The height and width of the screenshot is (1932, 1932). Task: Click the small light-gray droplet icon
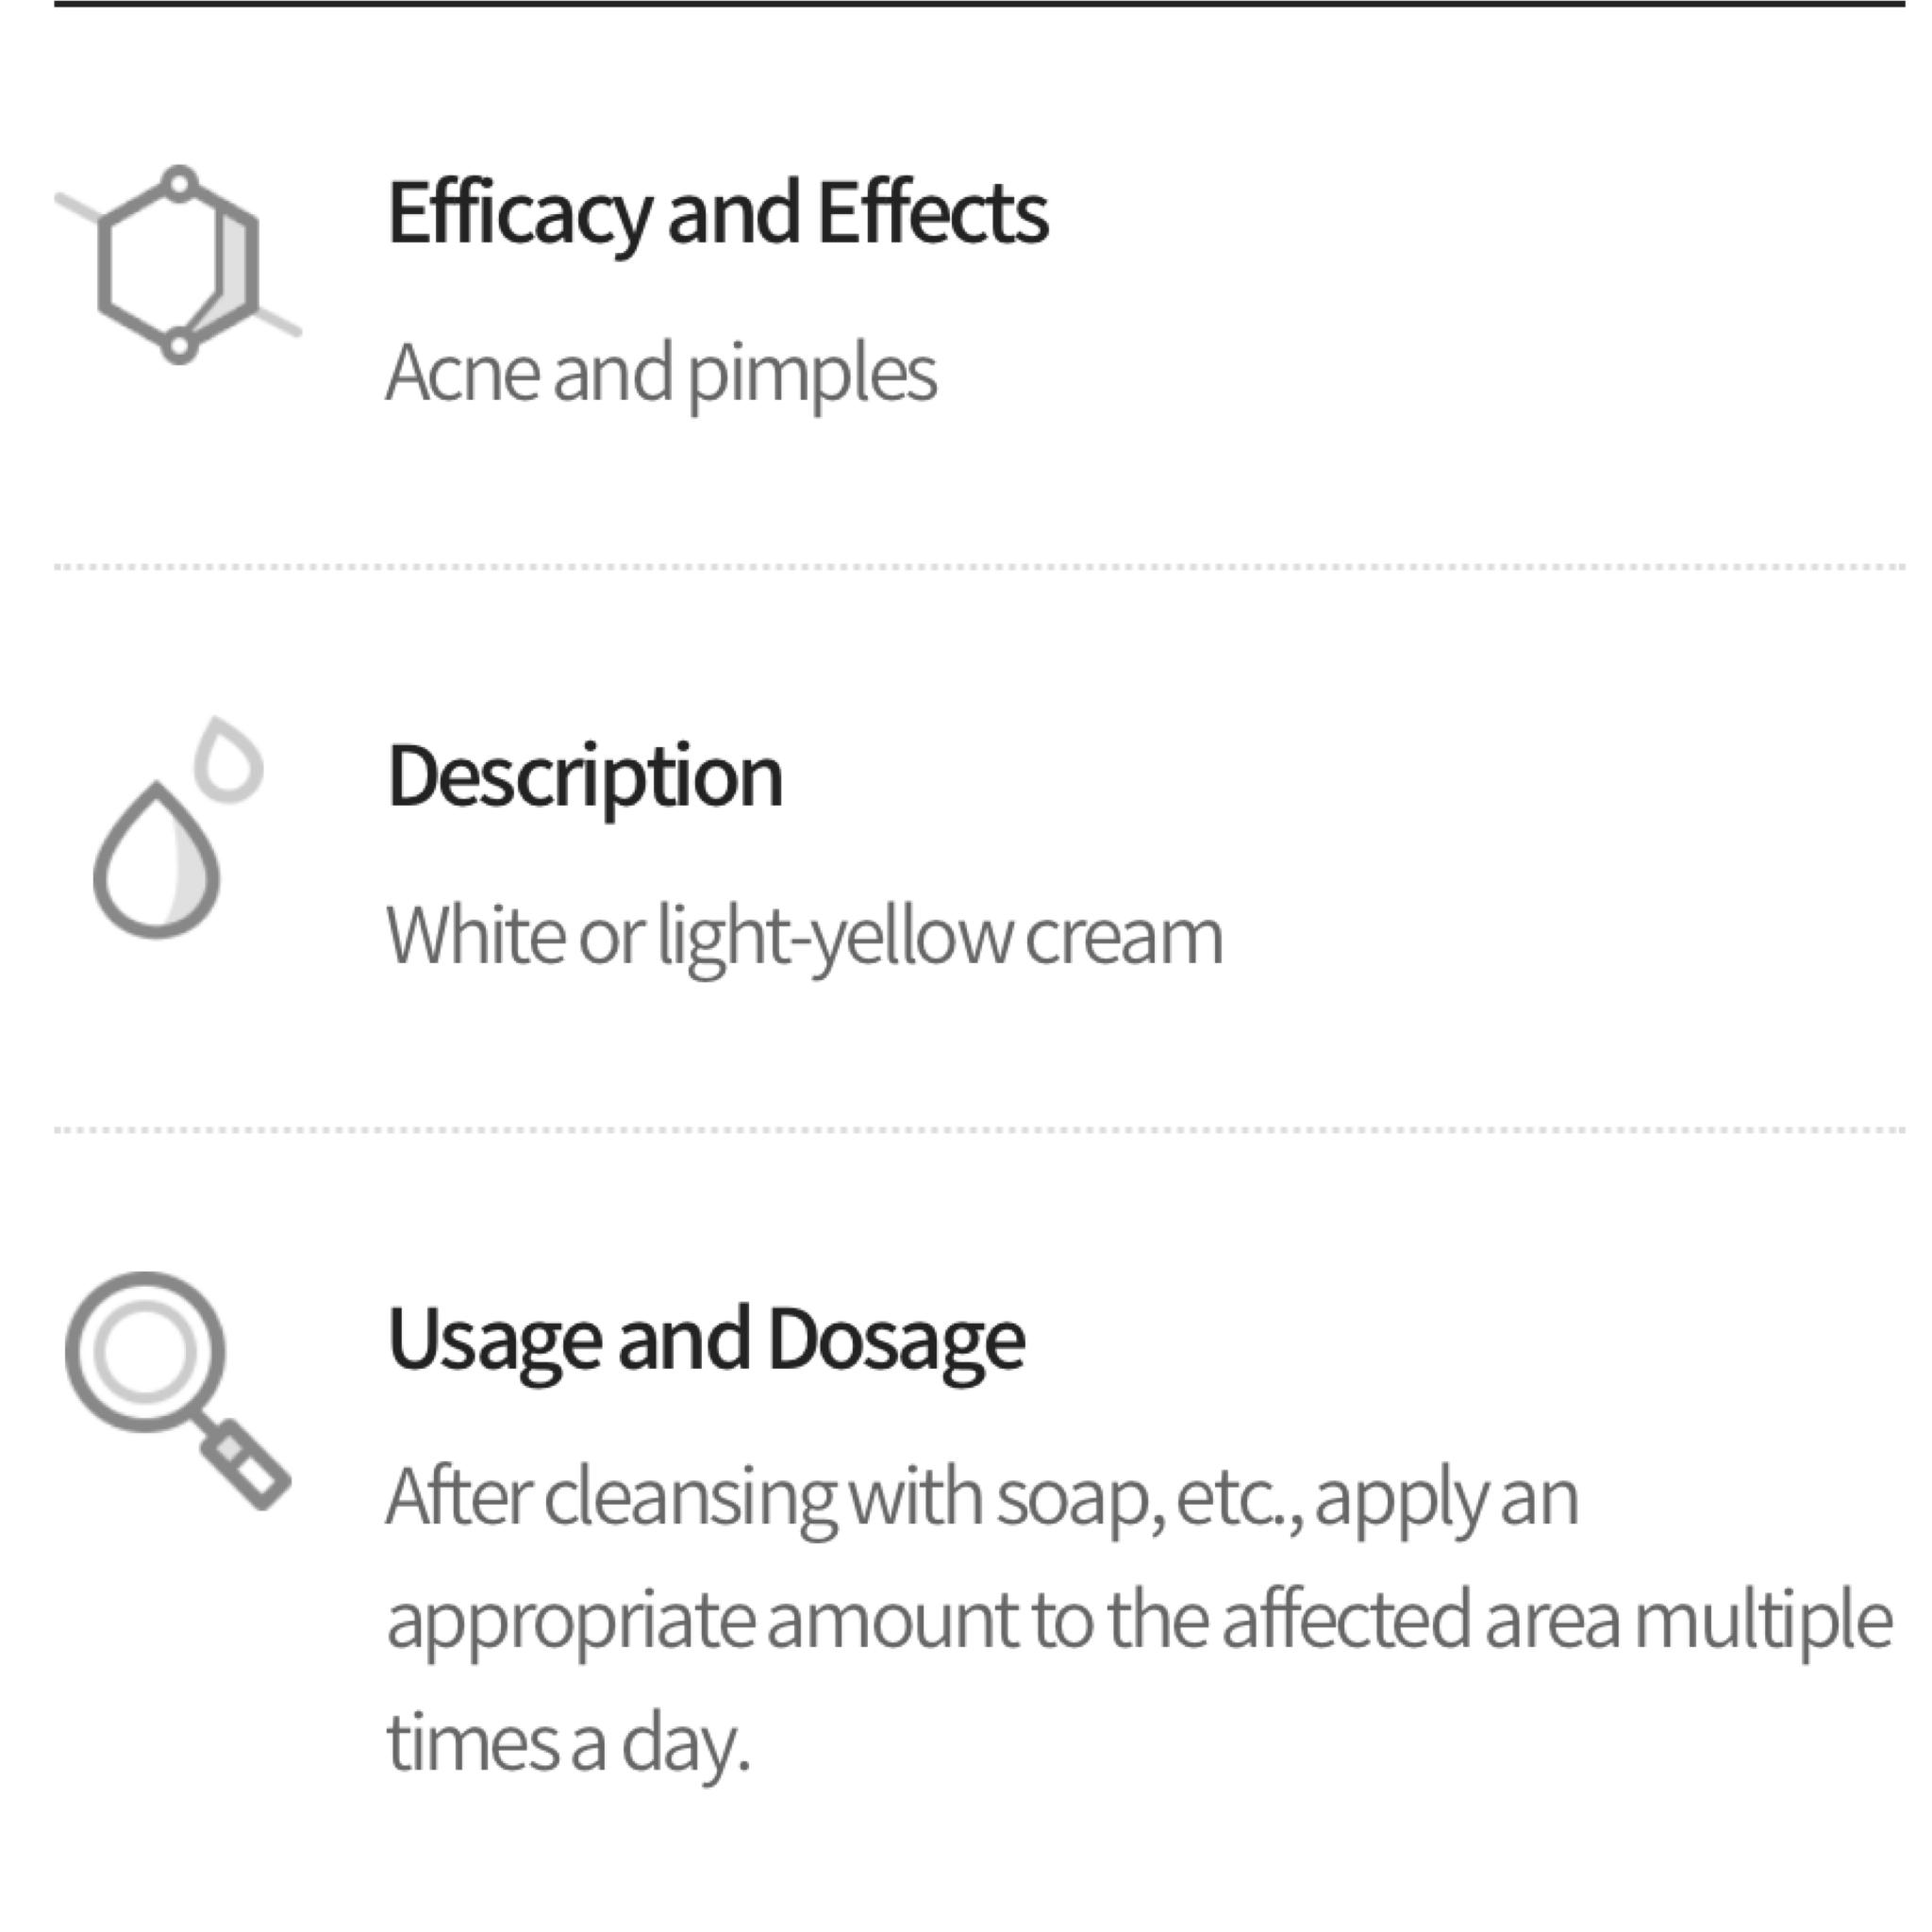pos(230,762)
